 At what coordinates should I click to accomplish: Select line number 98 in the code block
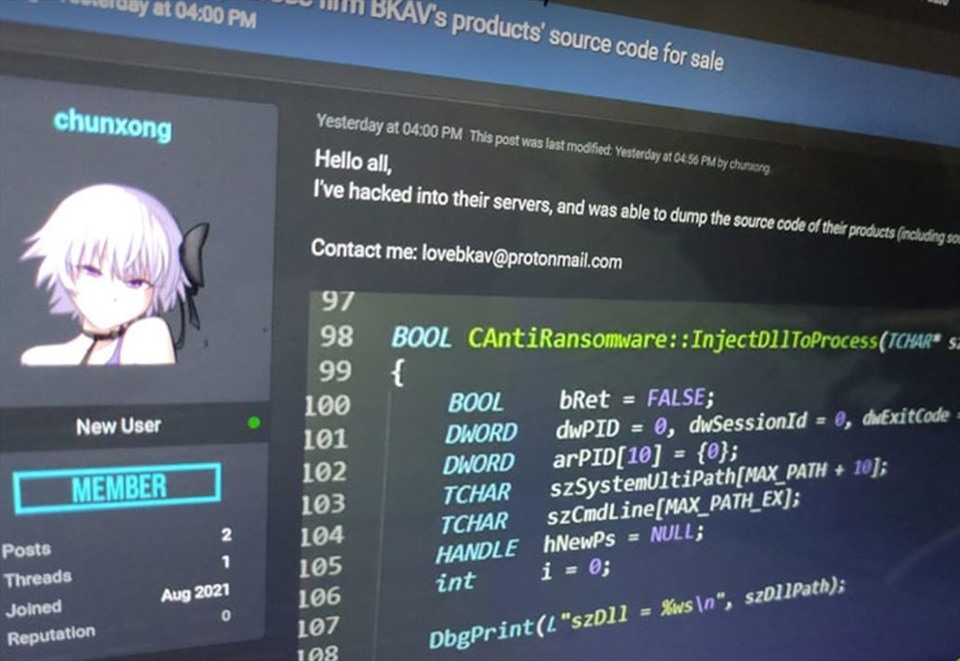coord(337,333)
